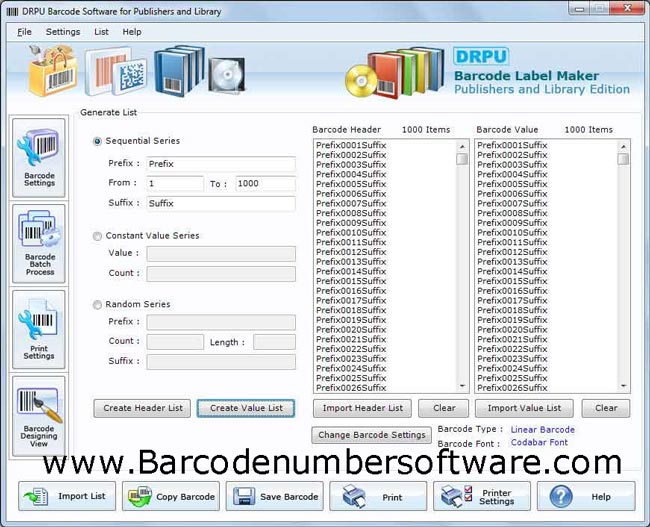Select Prefix0023Suffix in Barcode Value list

[512, 359]
